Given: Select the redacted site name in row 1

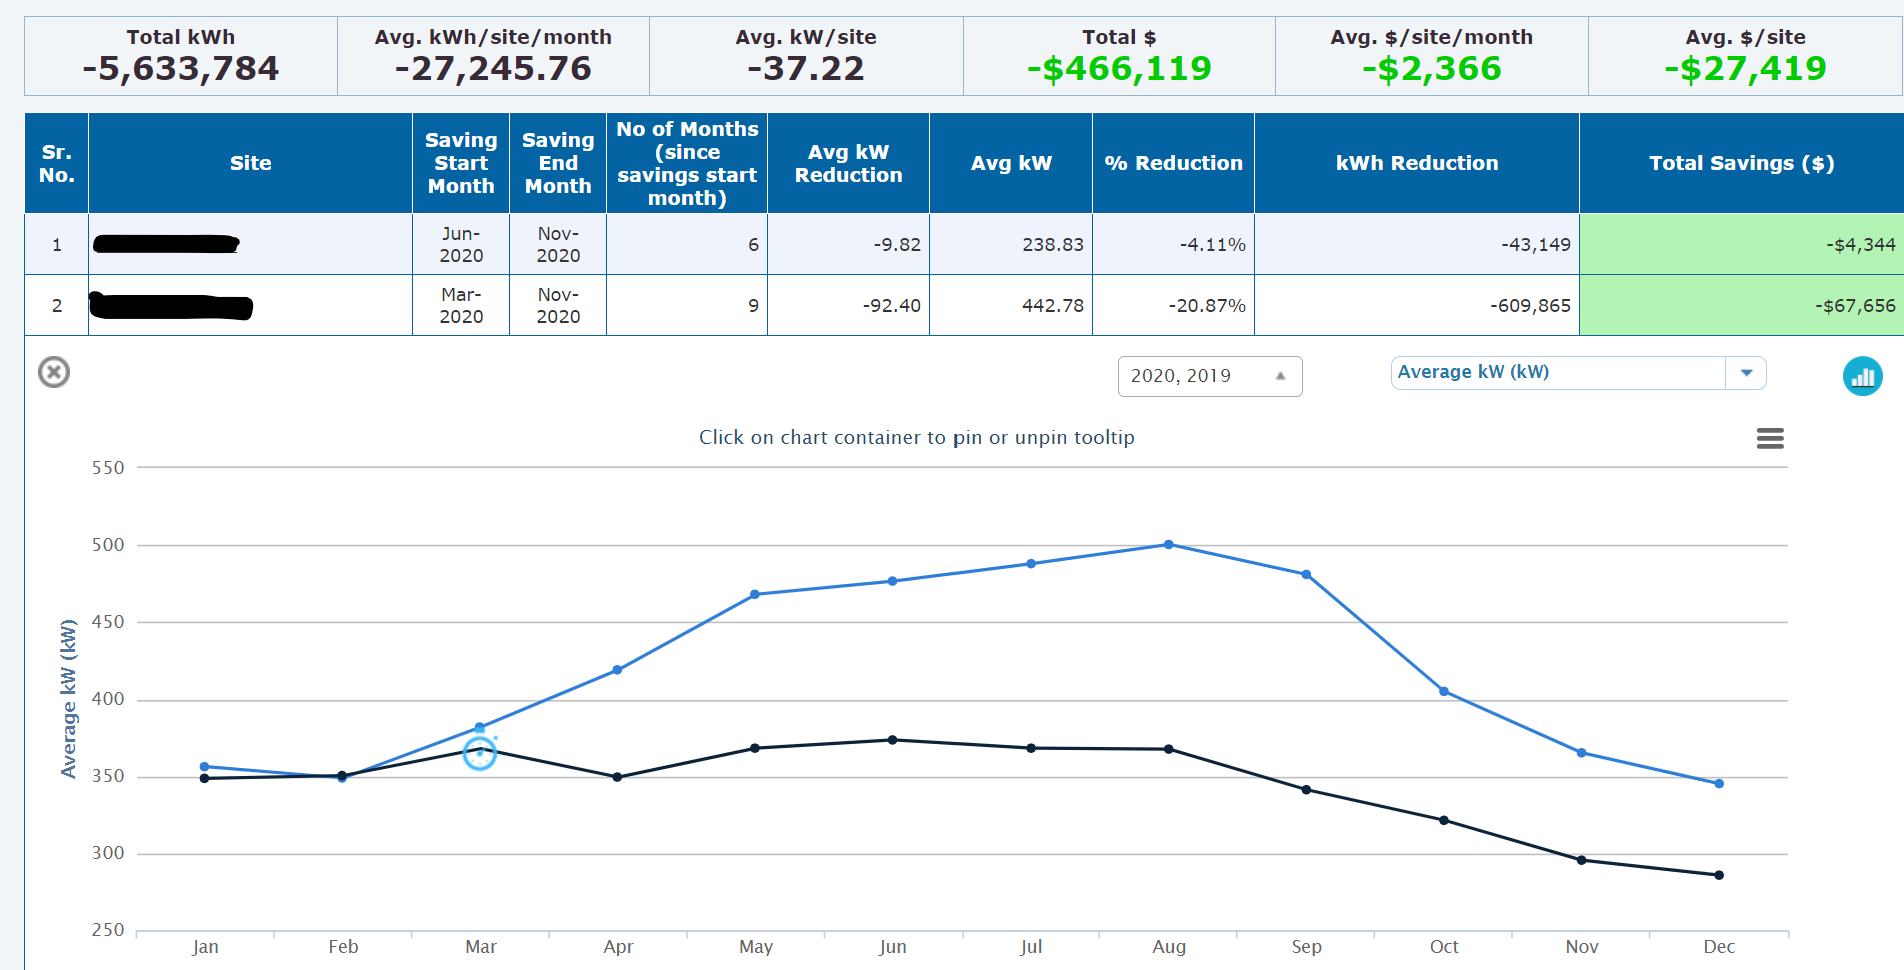Looking at the screenshot, I should click(x=166, y=244).
